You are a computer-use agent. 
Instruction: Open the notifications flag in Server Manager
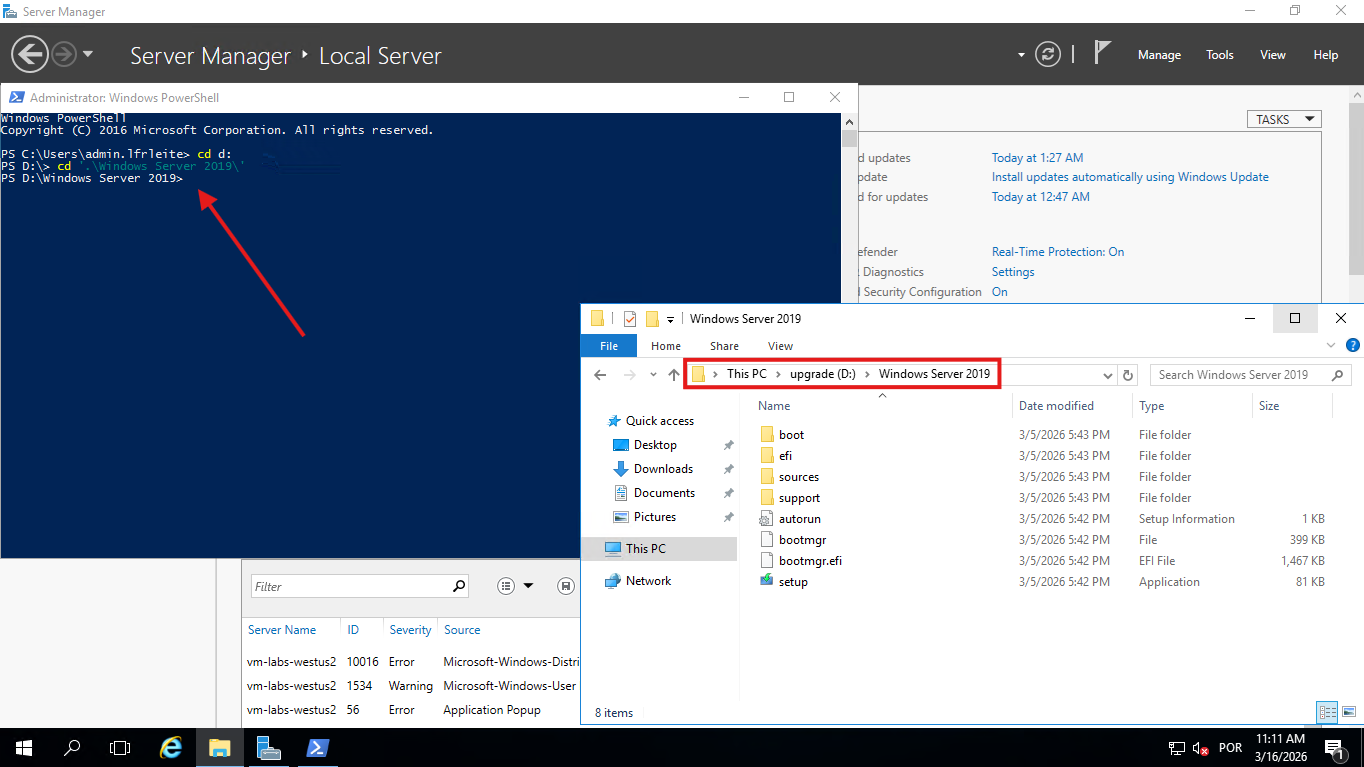coord(1102,53)
